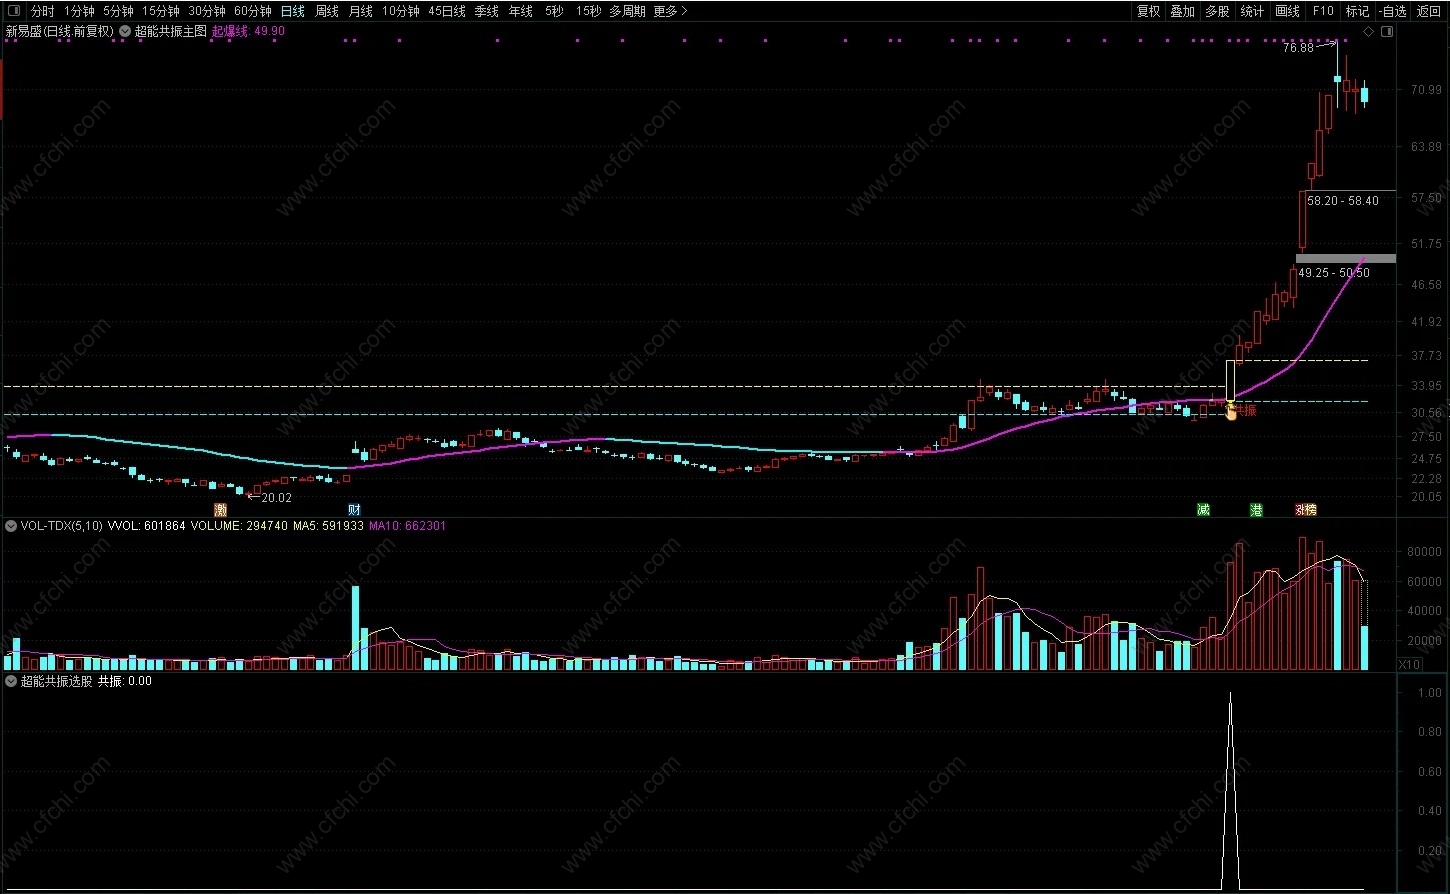Screen dimensions: 1450x894
Task: Switch to 45日线 period
Action: point(446,12)
